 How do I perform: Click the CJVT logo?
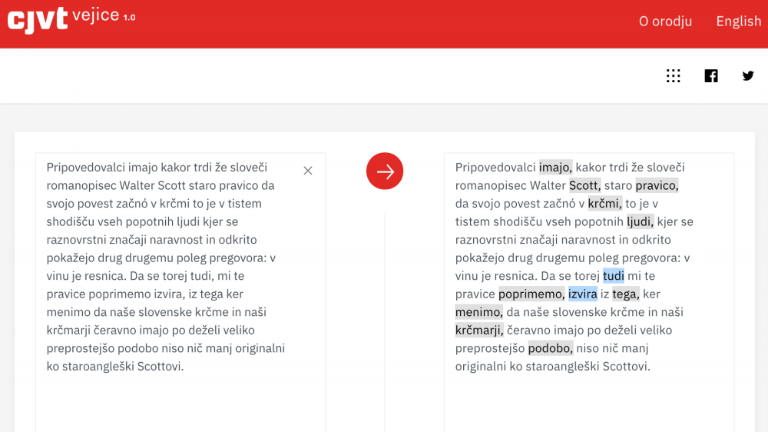(37, 20)
